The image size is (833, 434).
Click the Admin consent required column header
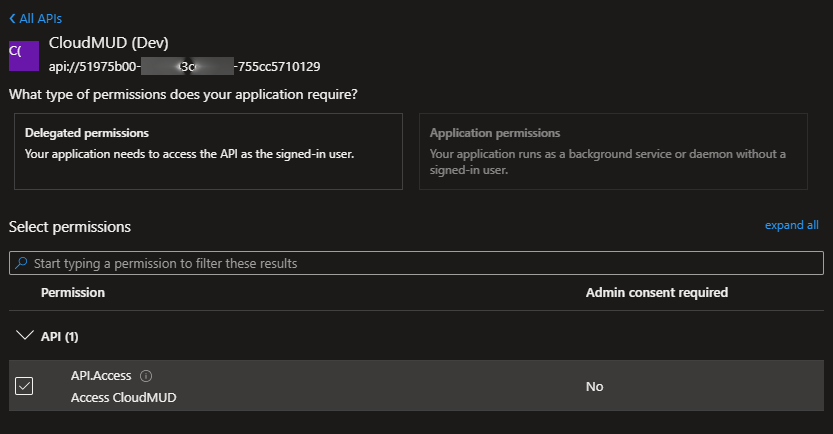657,293
